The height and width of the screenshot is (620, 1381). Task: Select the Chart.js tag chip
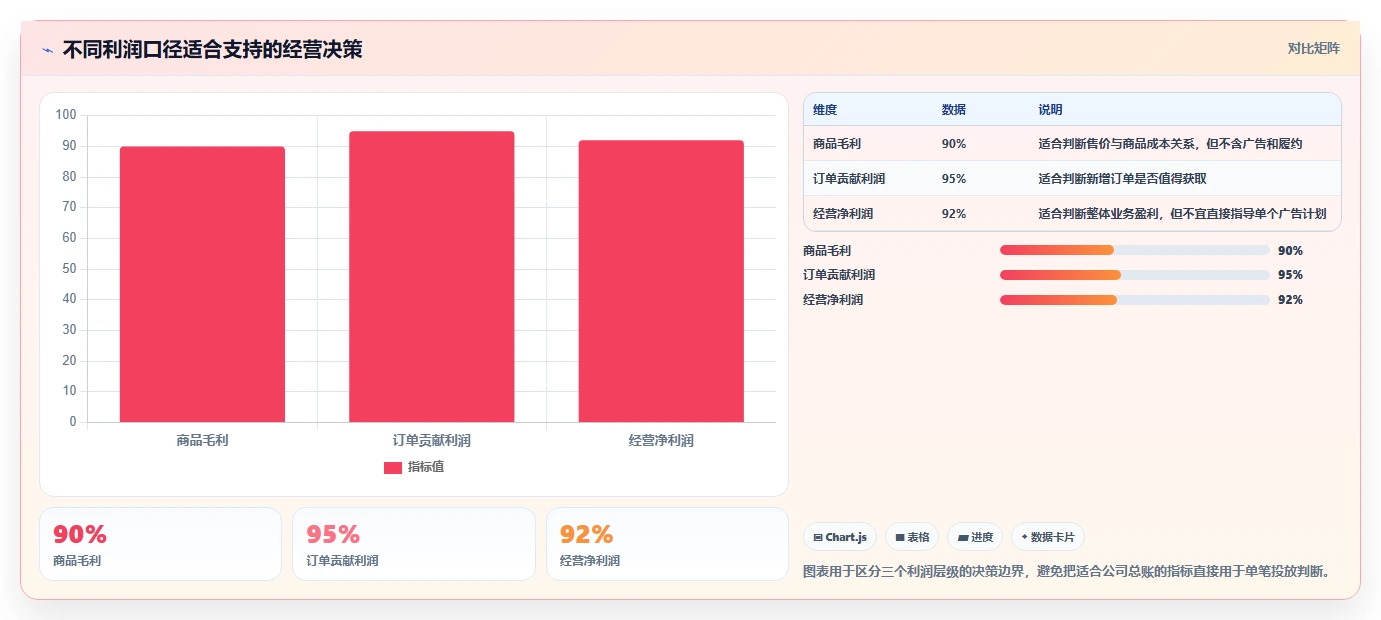[840, 537]
